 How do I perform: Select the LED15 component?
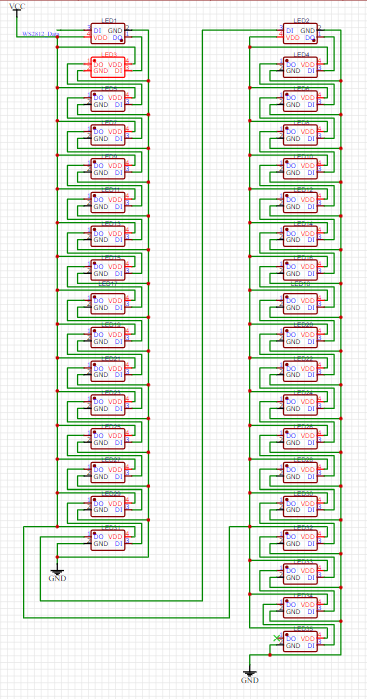point(108,270)
